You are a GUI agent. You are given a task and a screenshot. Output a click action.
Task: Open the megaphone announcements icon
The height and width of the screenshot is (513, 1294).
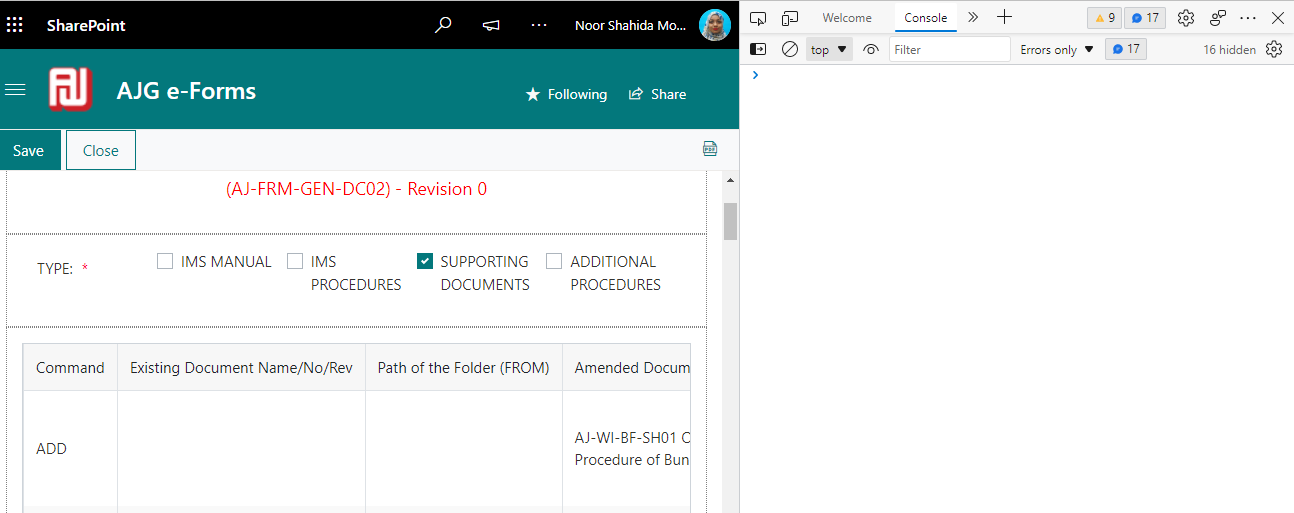491,25
